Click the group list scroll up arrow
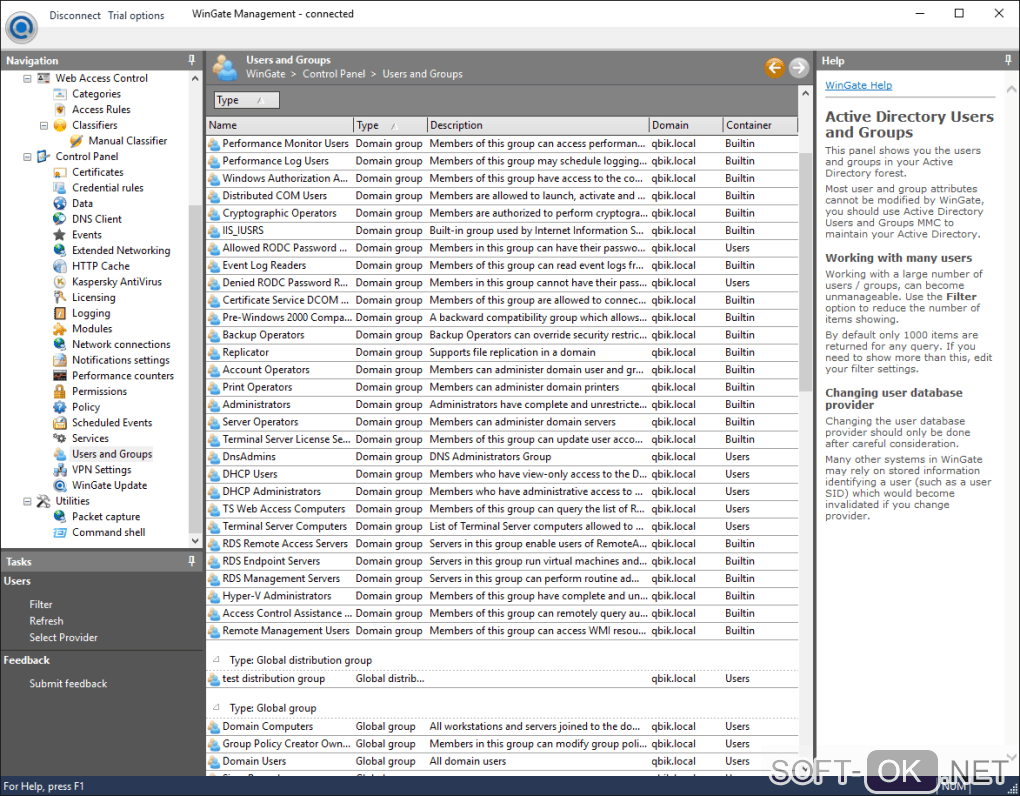Screen dimensions: 1020x796 (x=805, y=94)
